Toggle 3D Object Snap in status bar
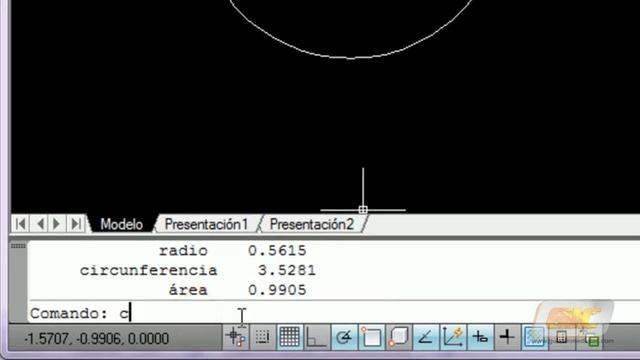Image resolution: width=640 pixels, height=360 pixels. (x=398, y=337)
